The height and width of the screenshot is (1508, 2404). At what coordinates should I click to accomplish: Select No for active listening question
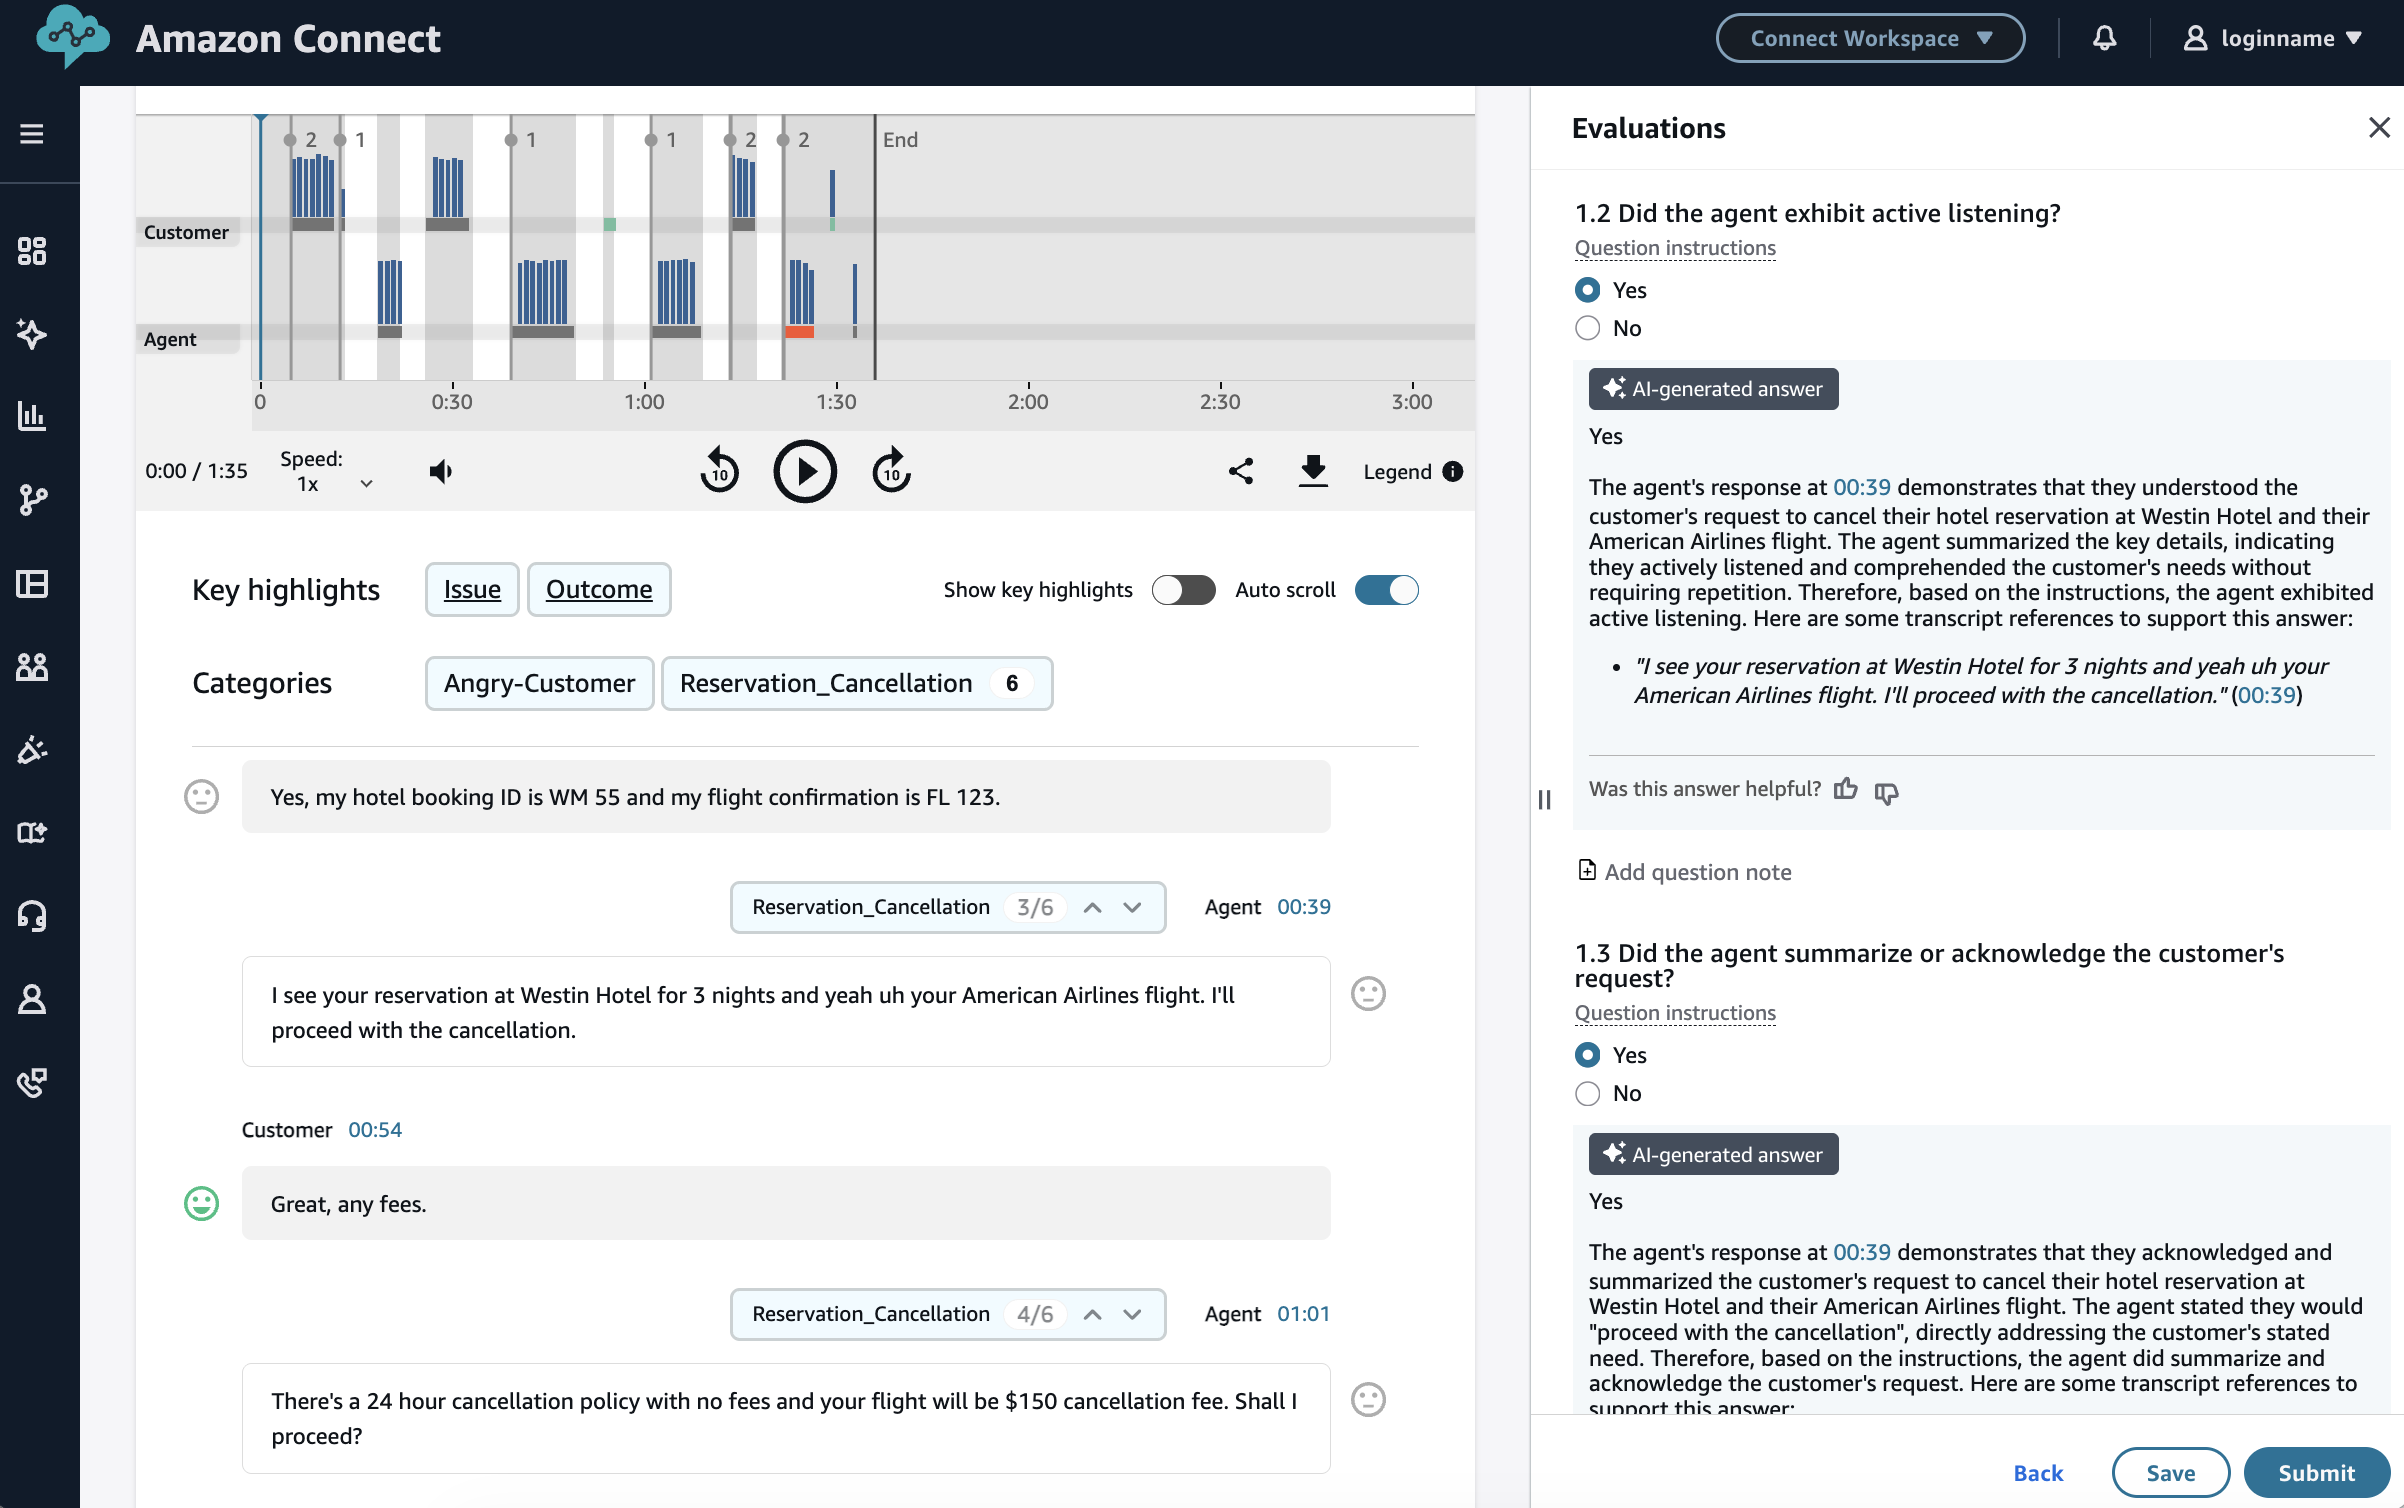click(x=1587, y=328)
